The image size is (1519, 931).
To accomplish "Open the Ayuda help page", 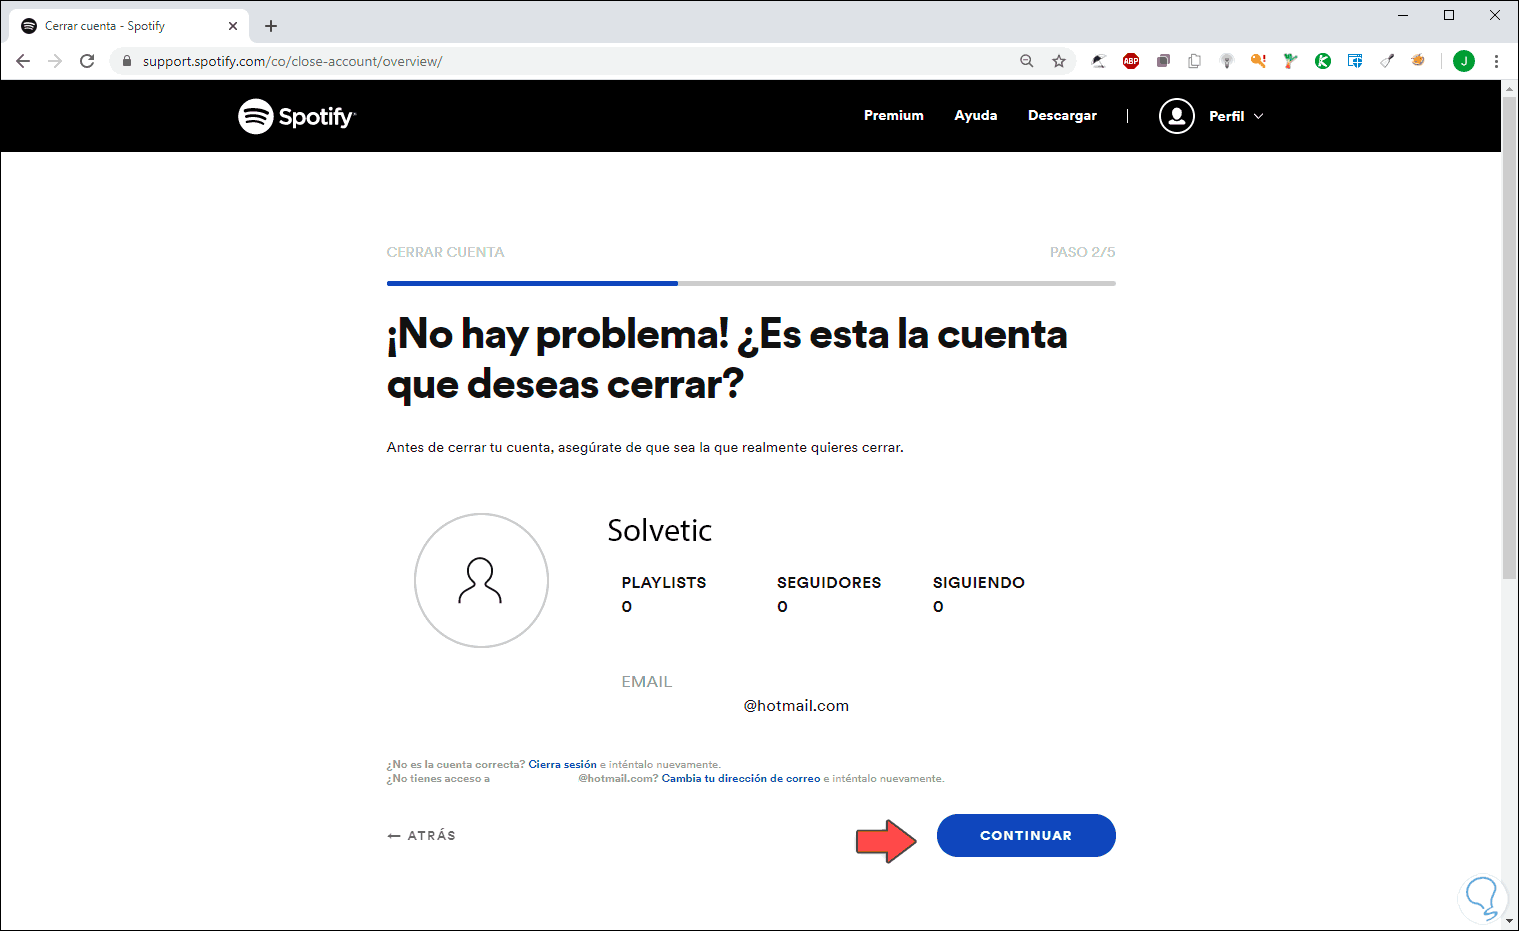I will (976, 116).
